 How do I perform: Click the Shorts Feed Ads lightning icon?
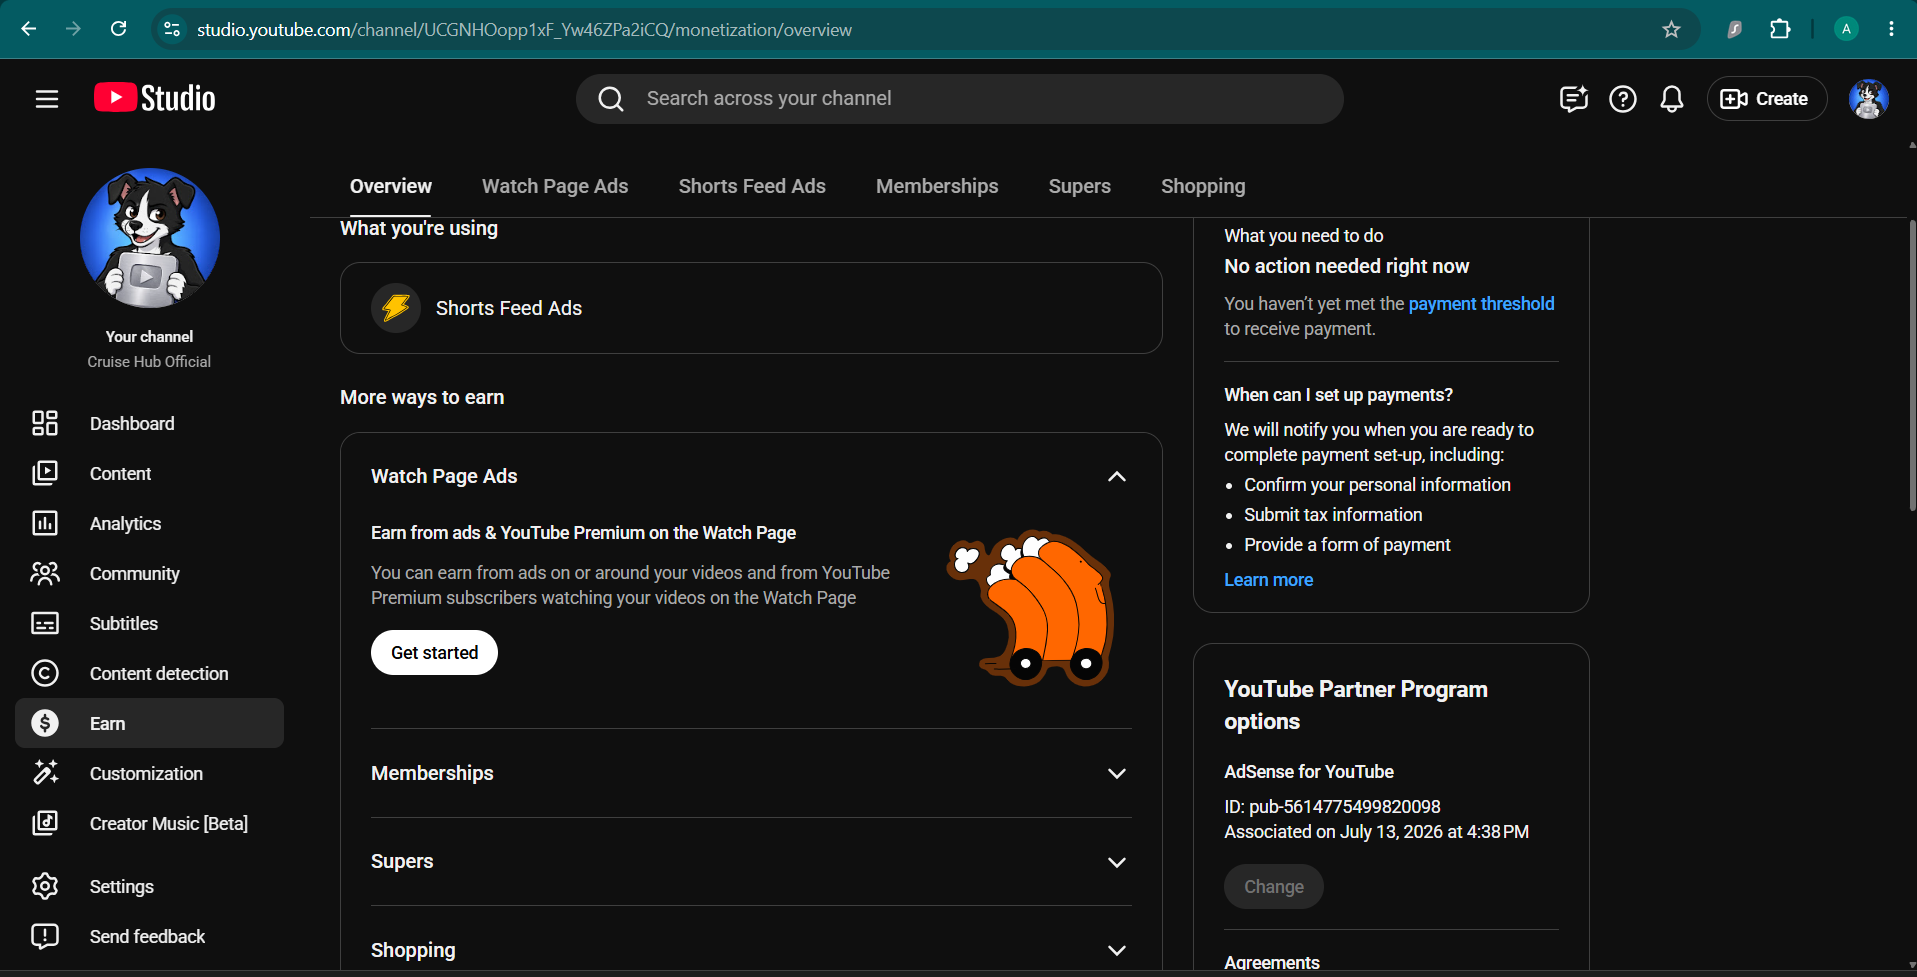click(x=396, y=308)
